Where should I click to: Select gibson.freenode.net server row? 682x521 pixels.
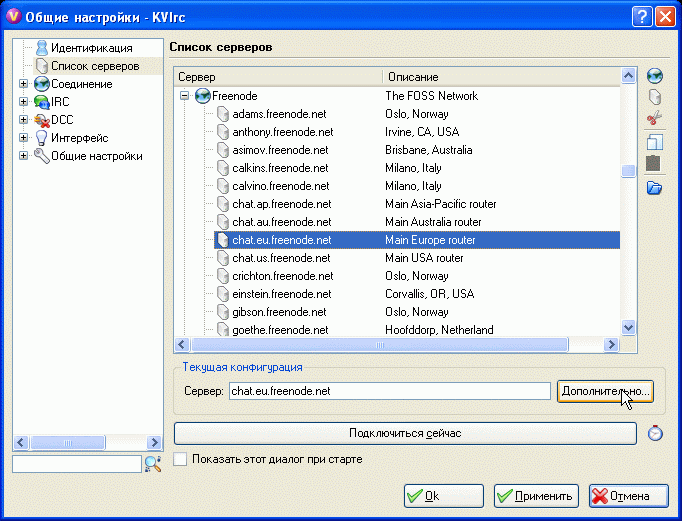click(x=417, y=312)
